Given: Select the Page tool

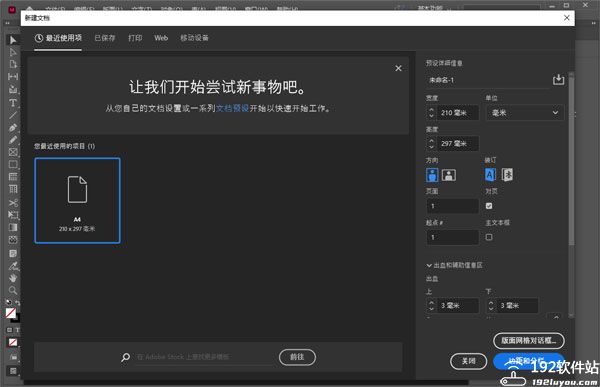Looking at the screenshot, I should pos(13,64).
